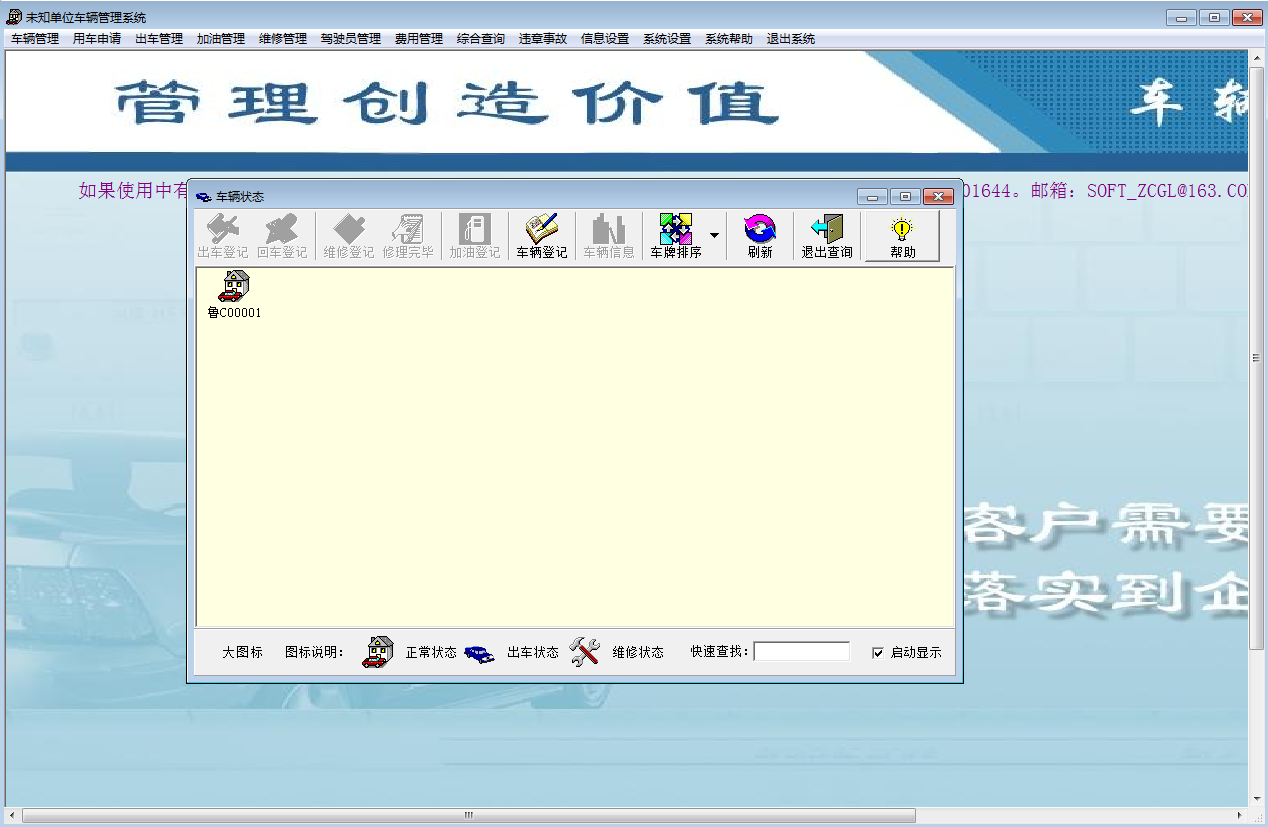The width and height of the screenshot is (1268, 827).
Task: Open the 系统帮助 menu
Action: pyautogui.click(x=729, y=39)
